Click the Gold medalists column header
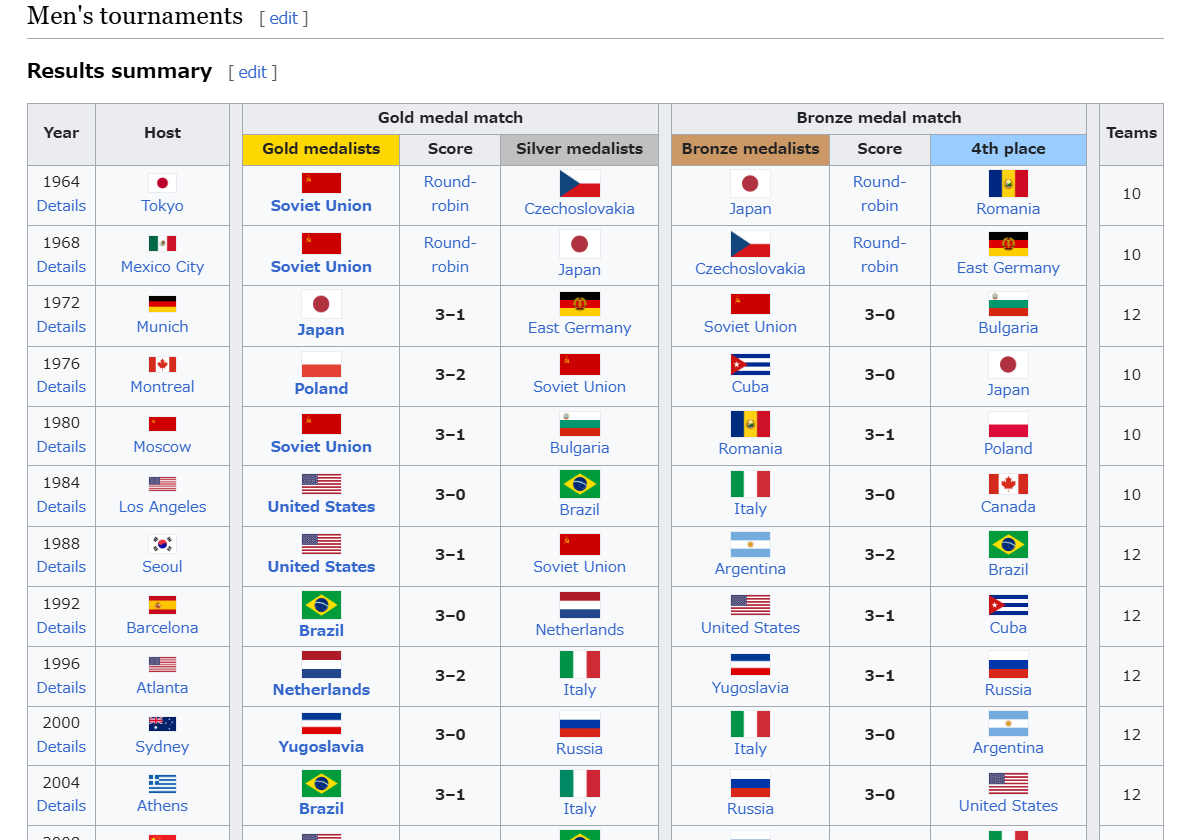The image size is (1201, 840). point(321,149)
